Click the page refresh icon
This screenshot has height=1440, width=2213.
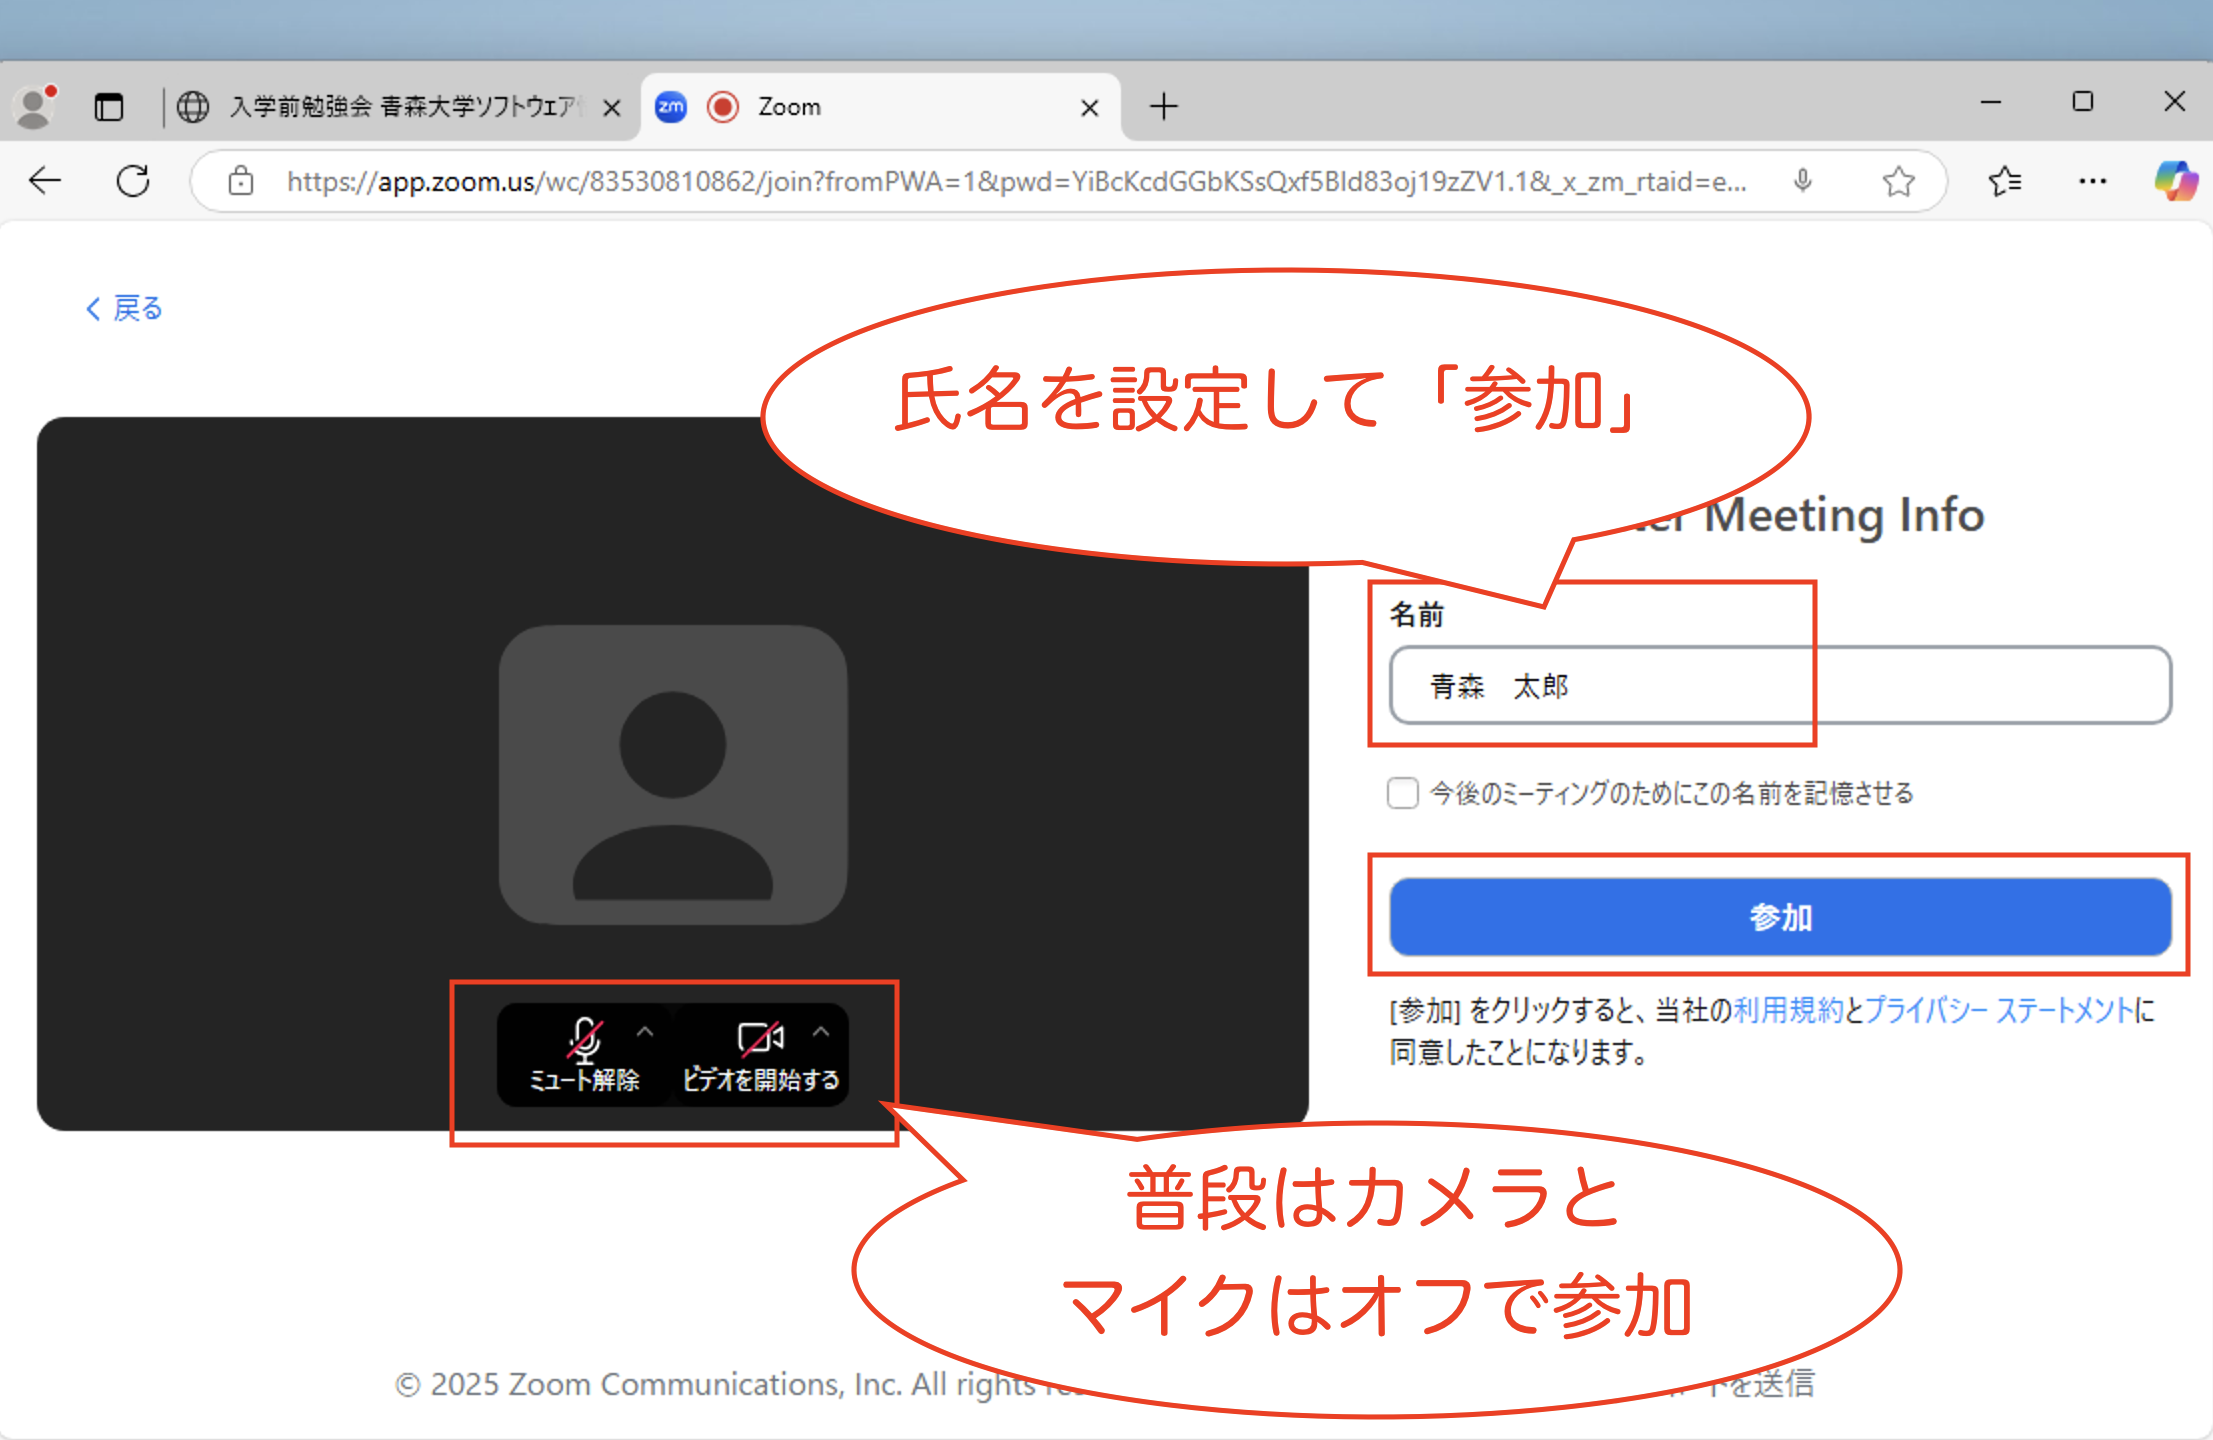(133, 181)
